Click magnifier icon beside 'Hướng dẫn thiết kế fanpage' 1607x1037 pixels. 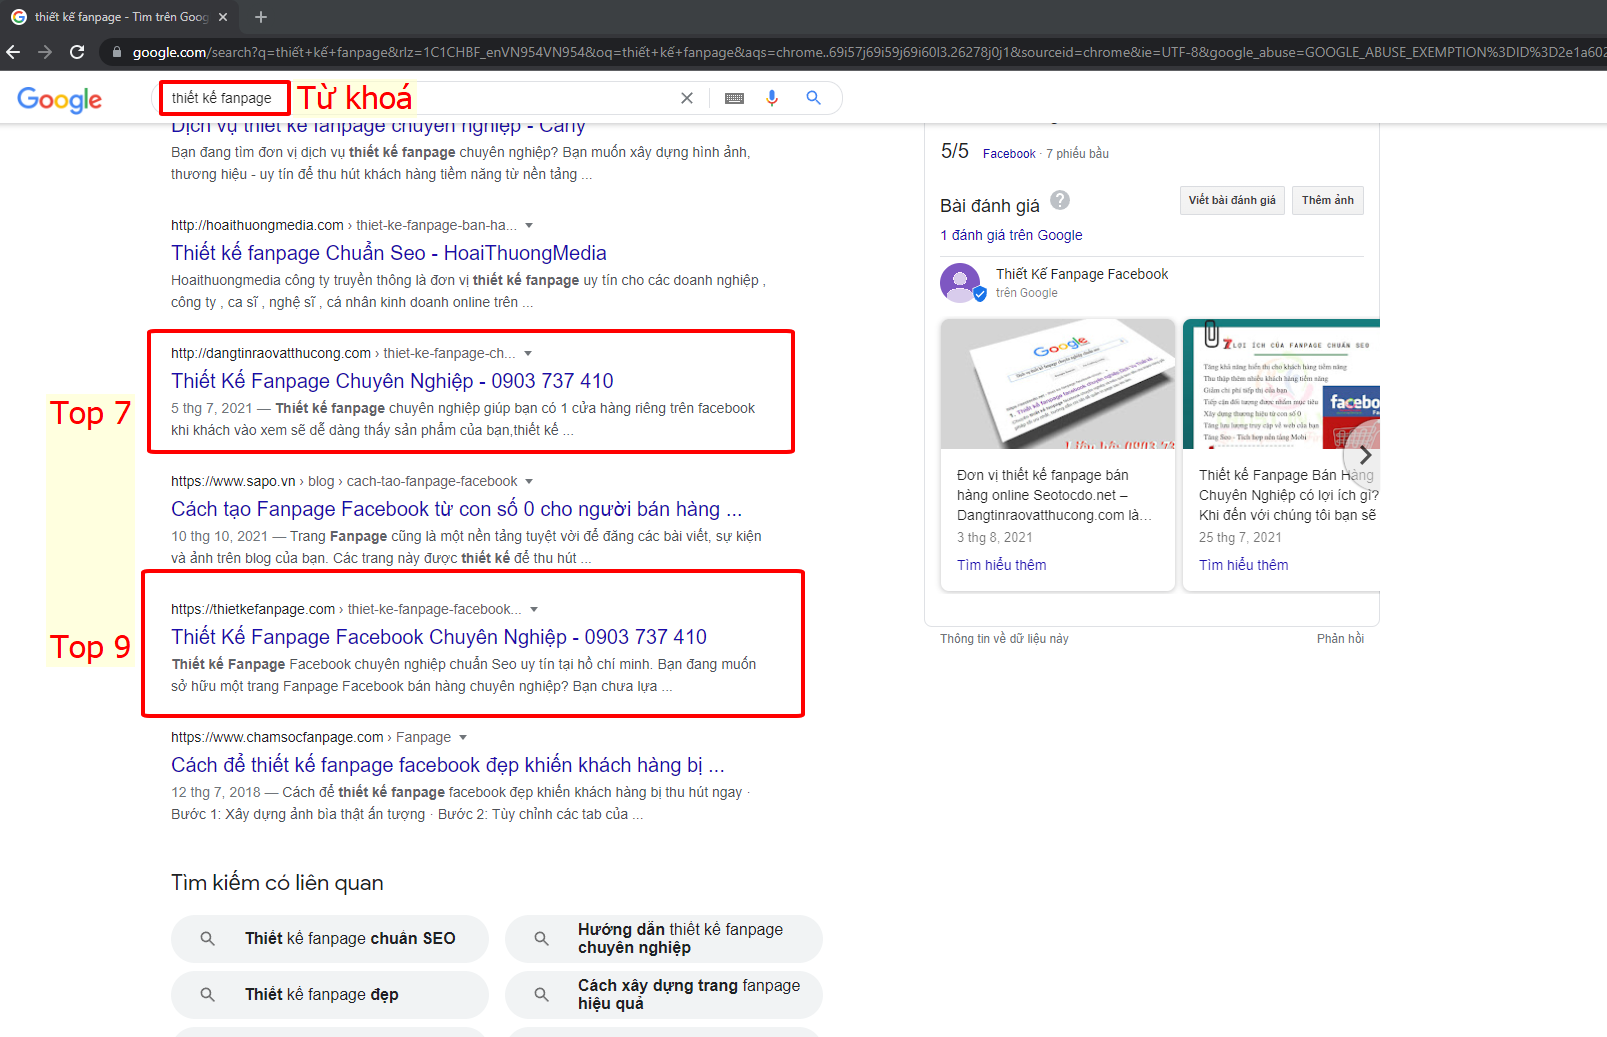541,939
